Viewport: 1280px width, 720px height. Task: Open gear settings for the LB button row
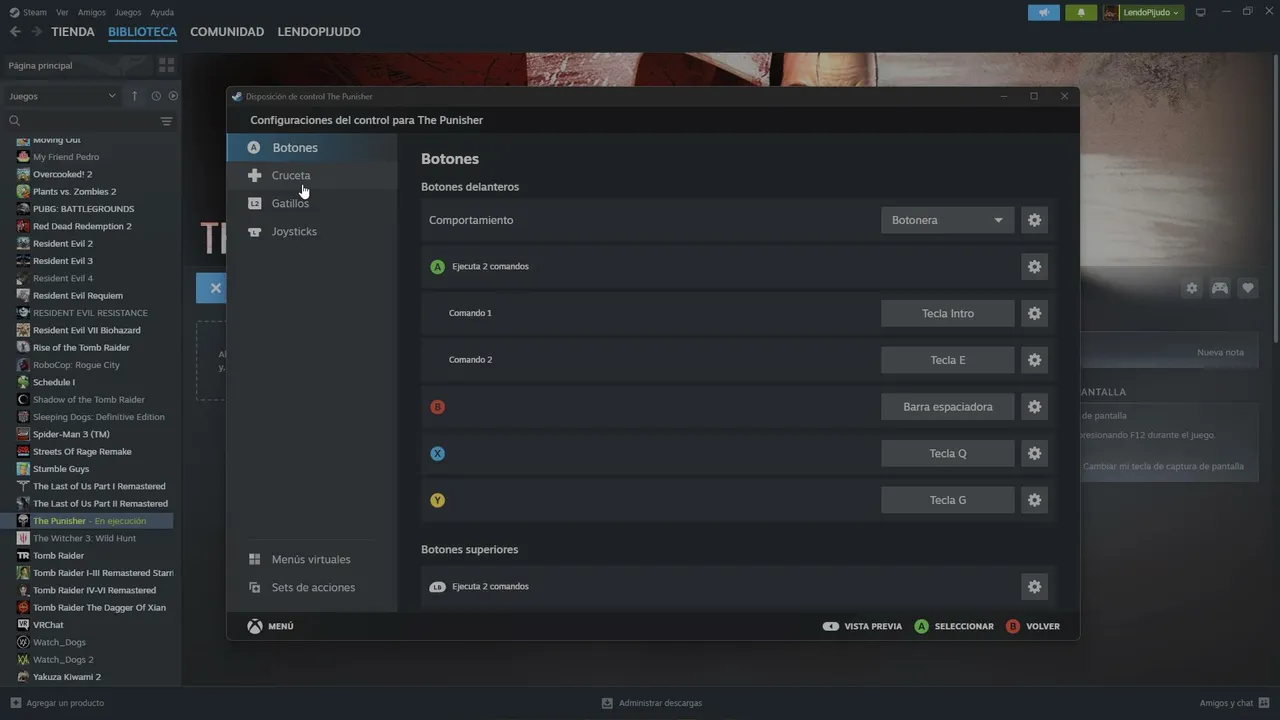[x=1034, y=587]
